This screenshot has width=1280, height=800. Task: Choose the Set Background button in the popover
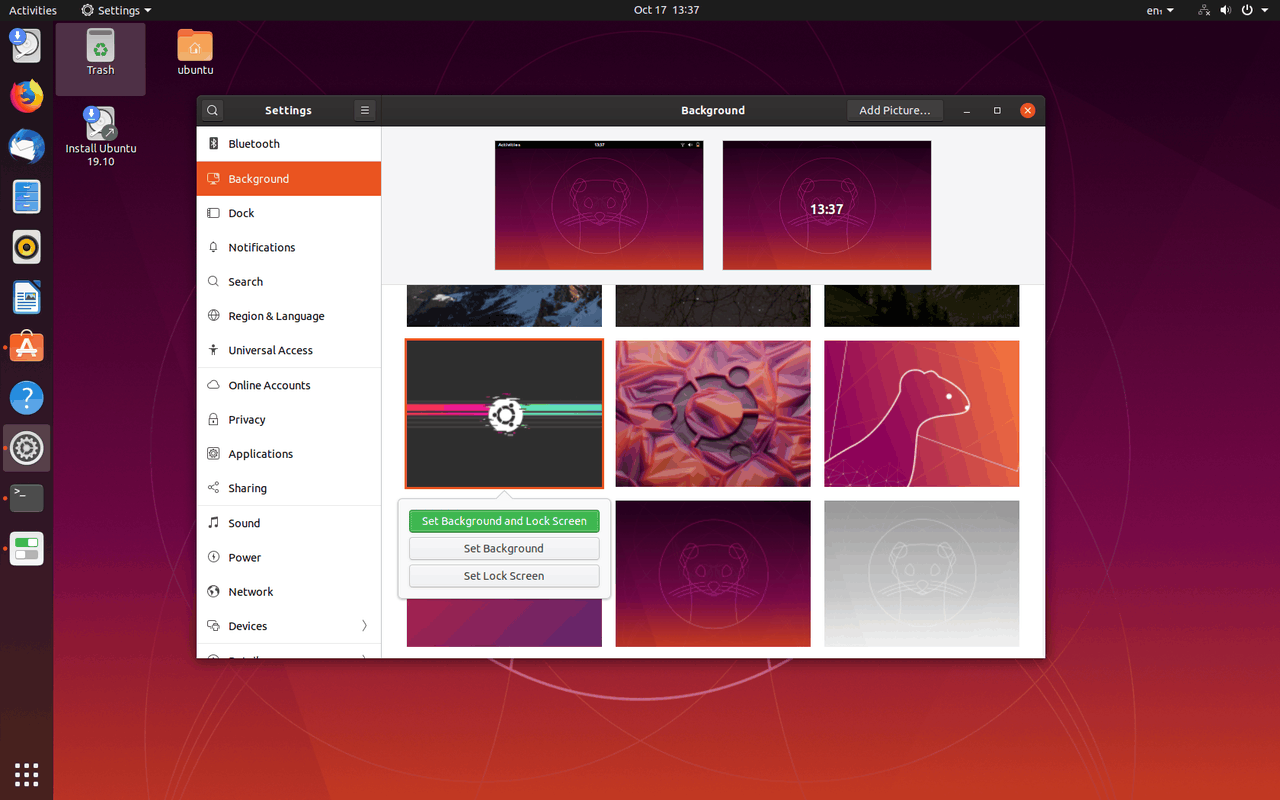click(504, 548)
